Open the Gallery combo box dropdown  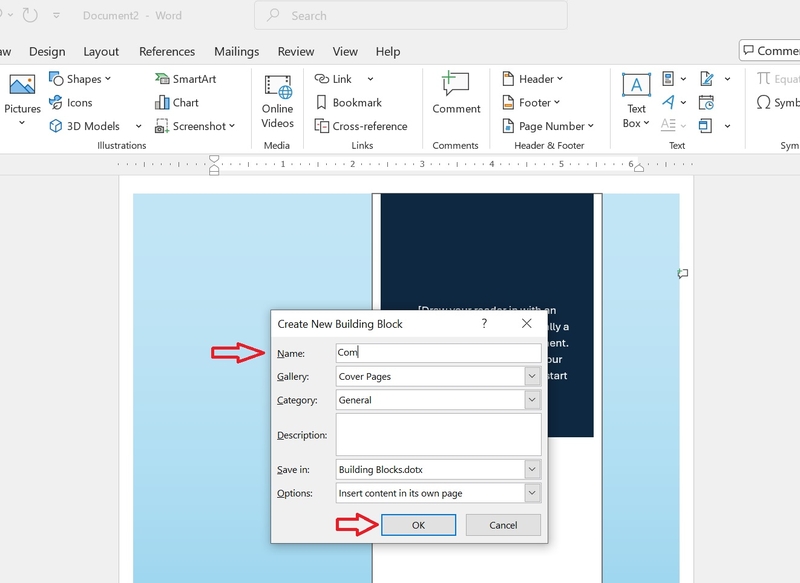click(532, 376)
